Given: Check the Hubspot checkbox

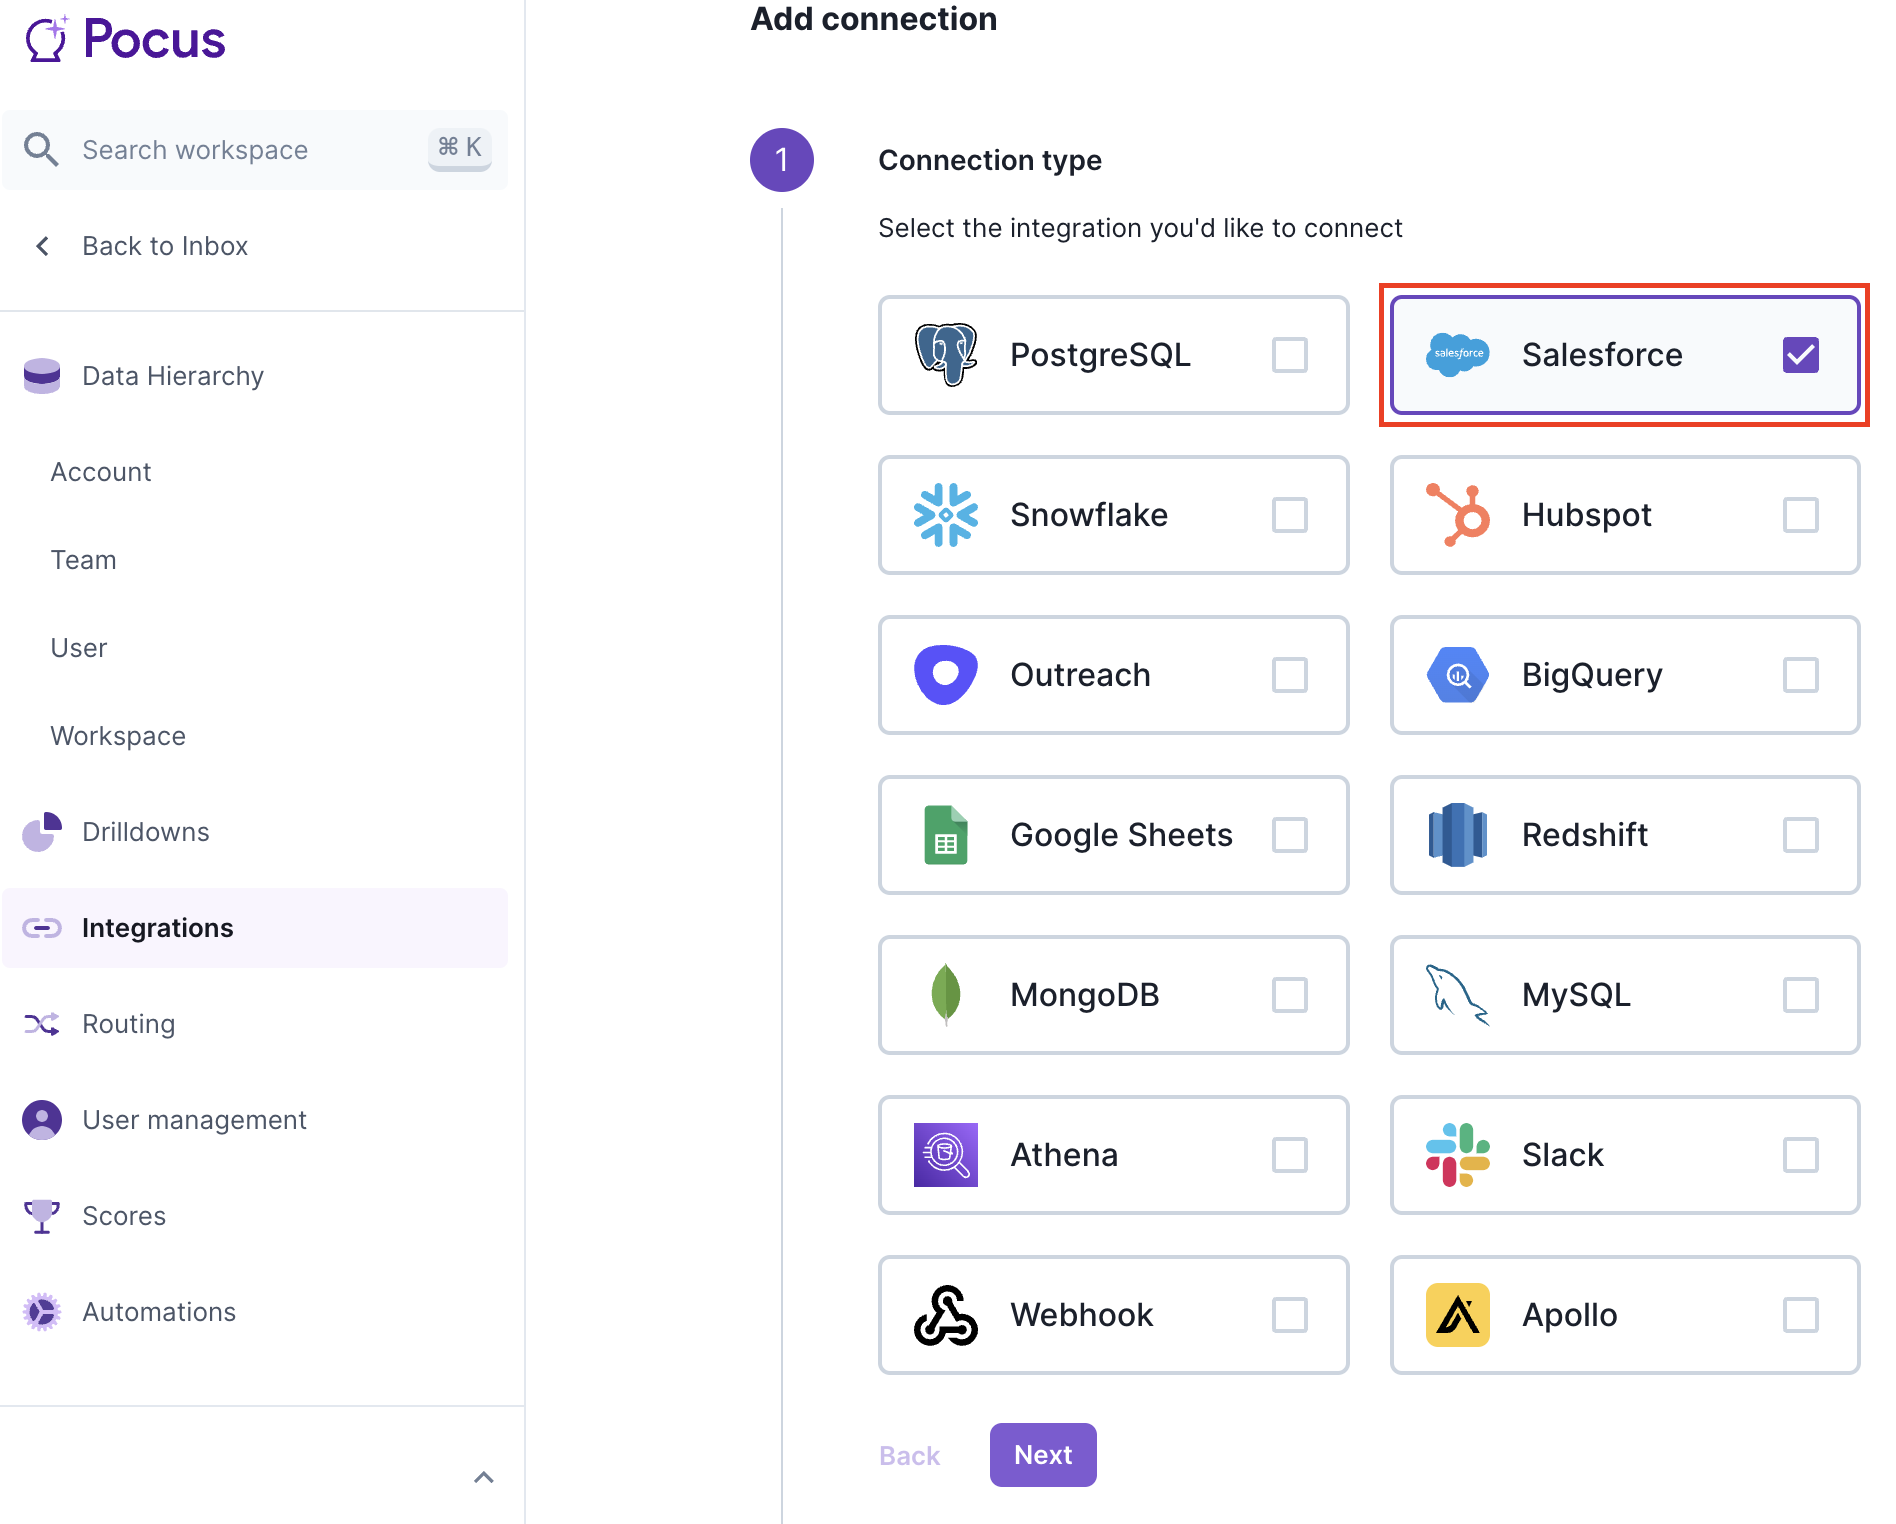Looking at the screenshot, I should (x=1801, y=515).
